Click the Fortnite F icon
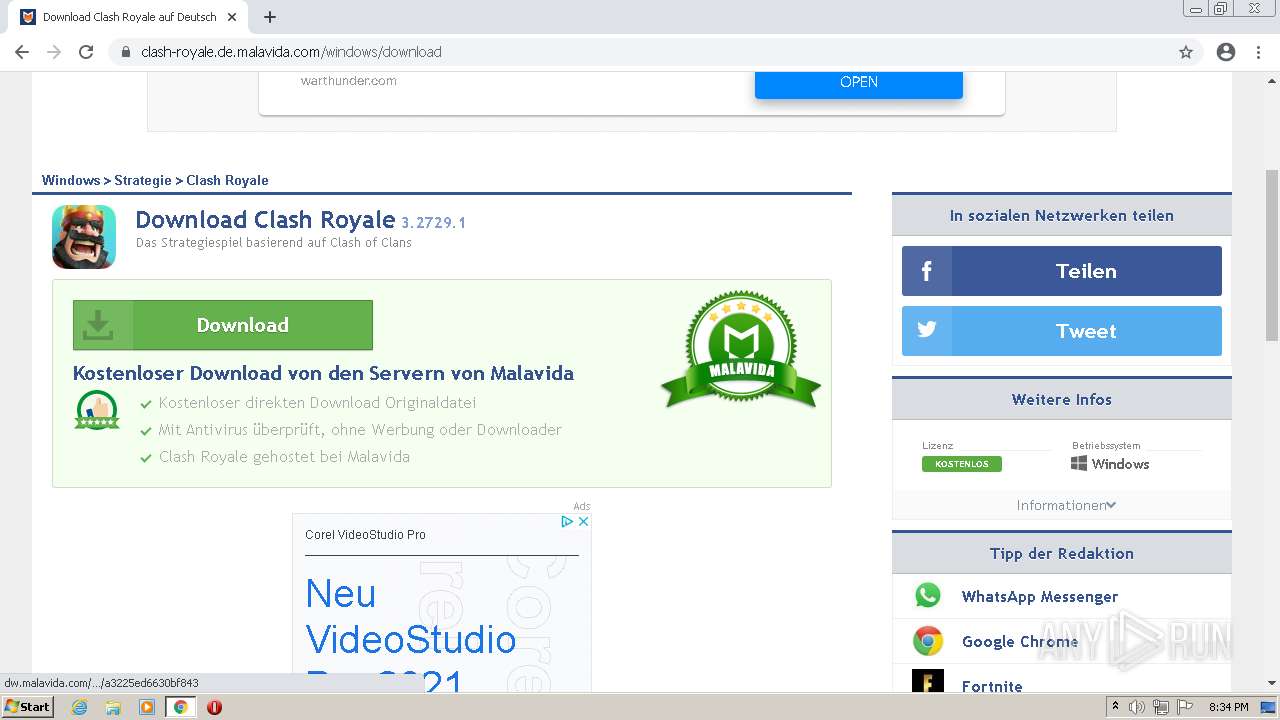This screenshot has height=720, width=1280. pyautogui.click(x=928, y=681)
